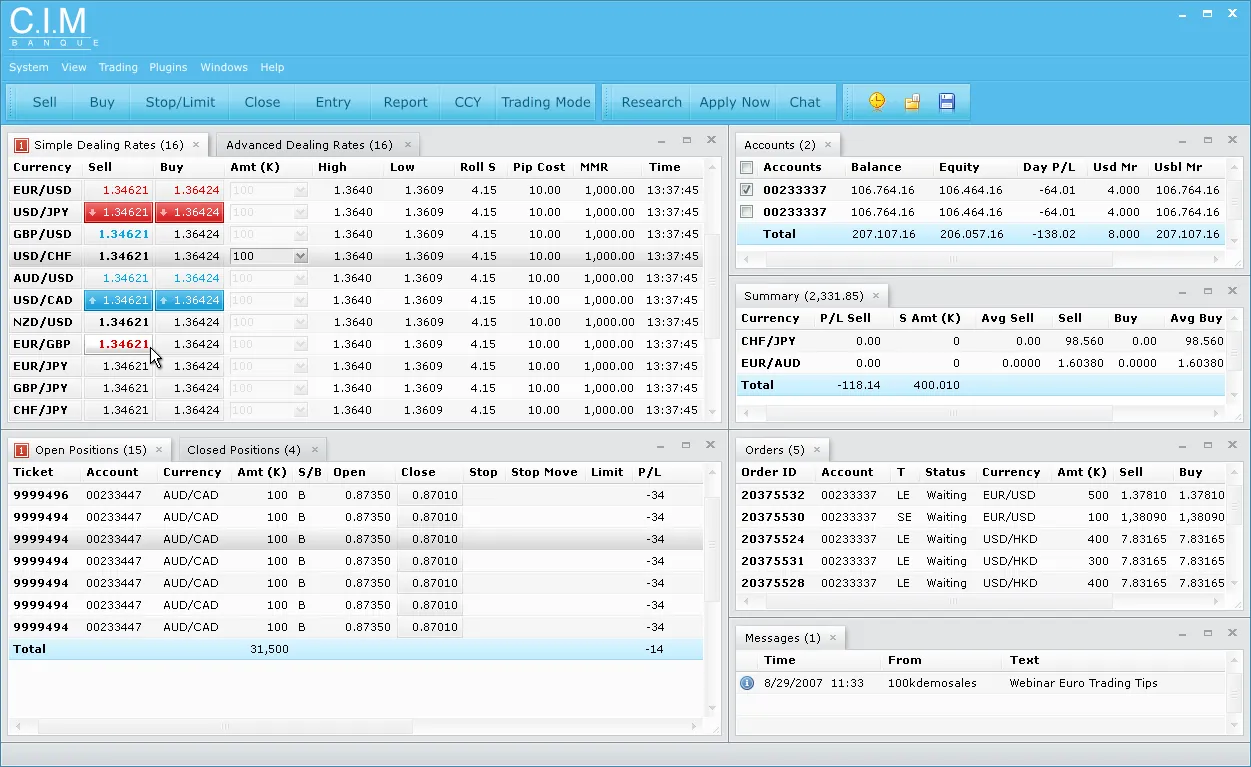Click the red USD/JPY sell rate cell
This screenshot has width=1251, height=767.
(x=118, y=212)
